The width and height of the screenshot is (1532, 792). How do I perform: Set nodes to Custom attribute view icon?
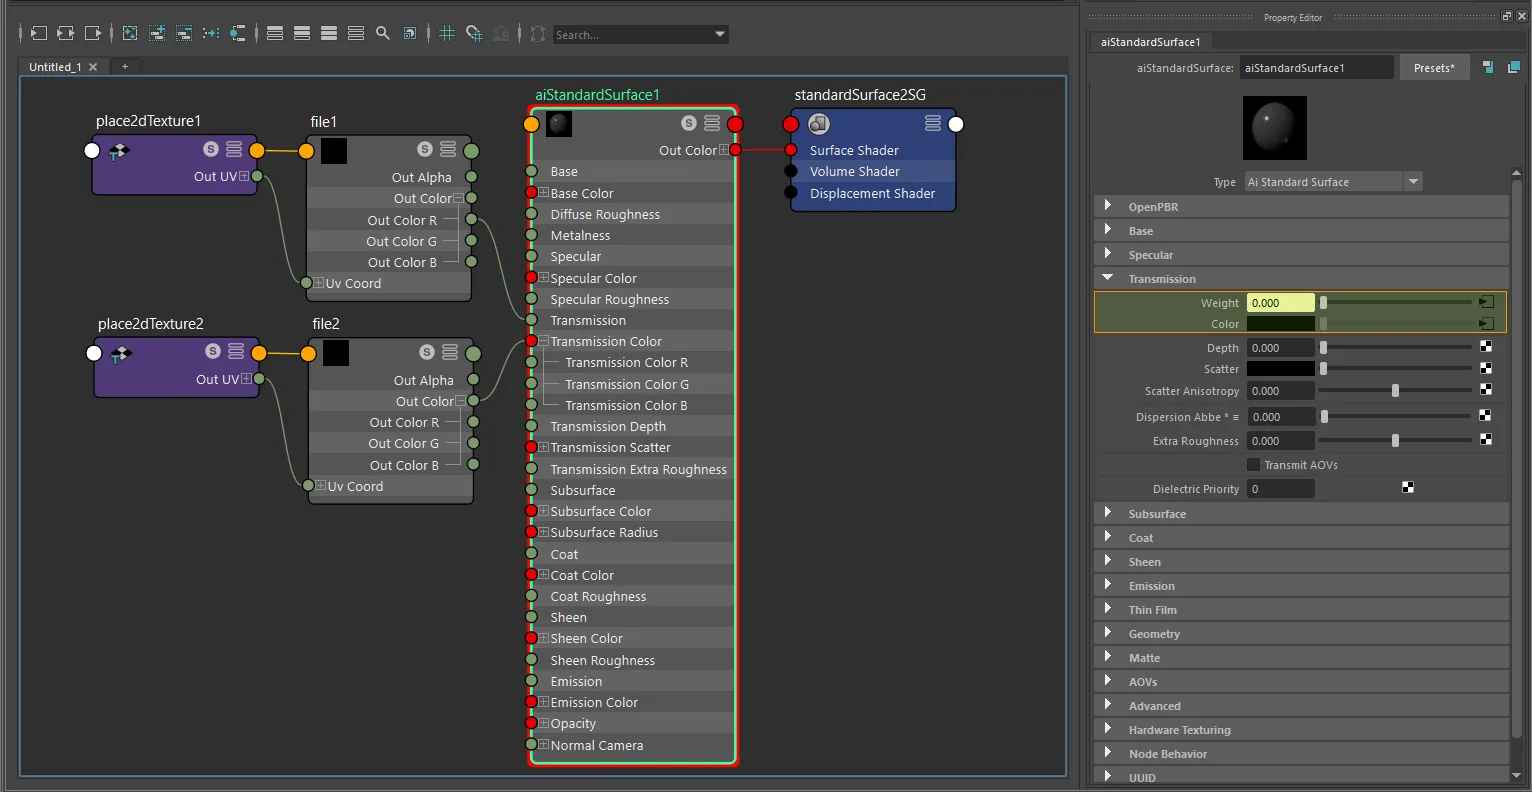tap(356, 33)
